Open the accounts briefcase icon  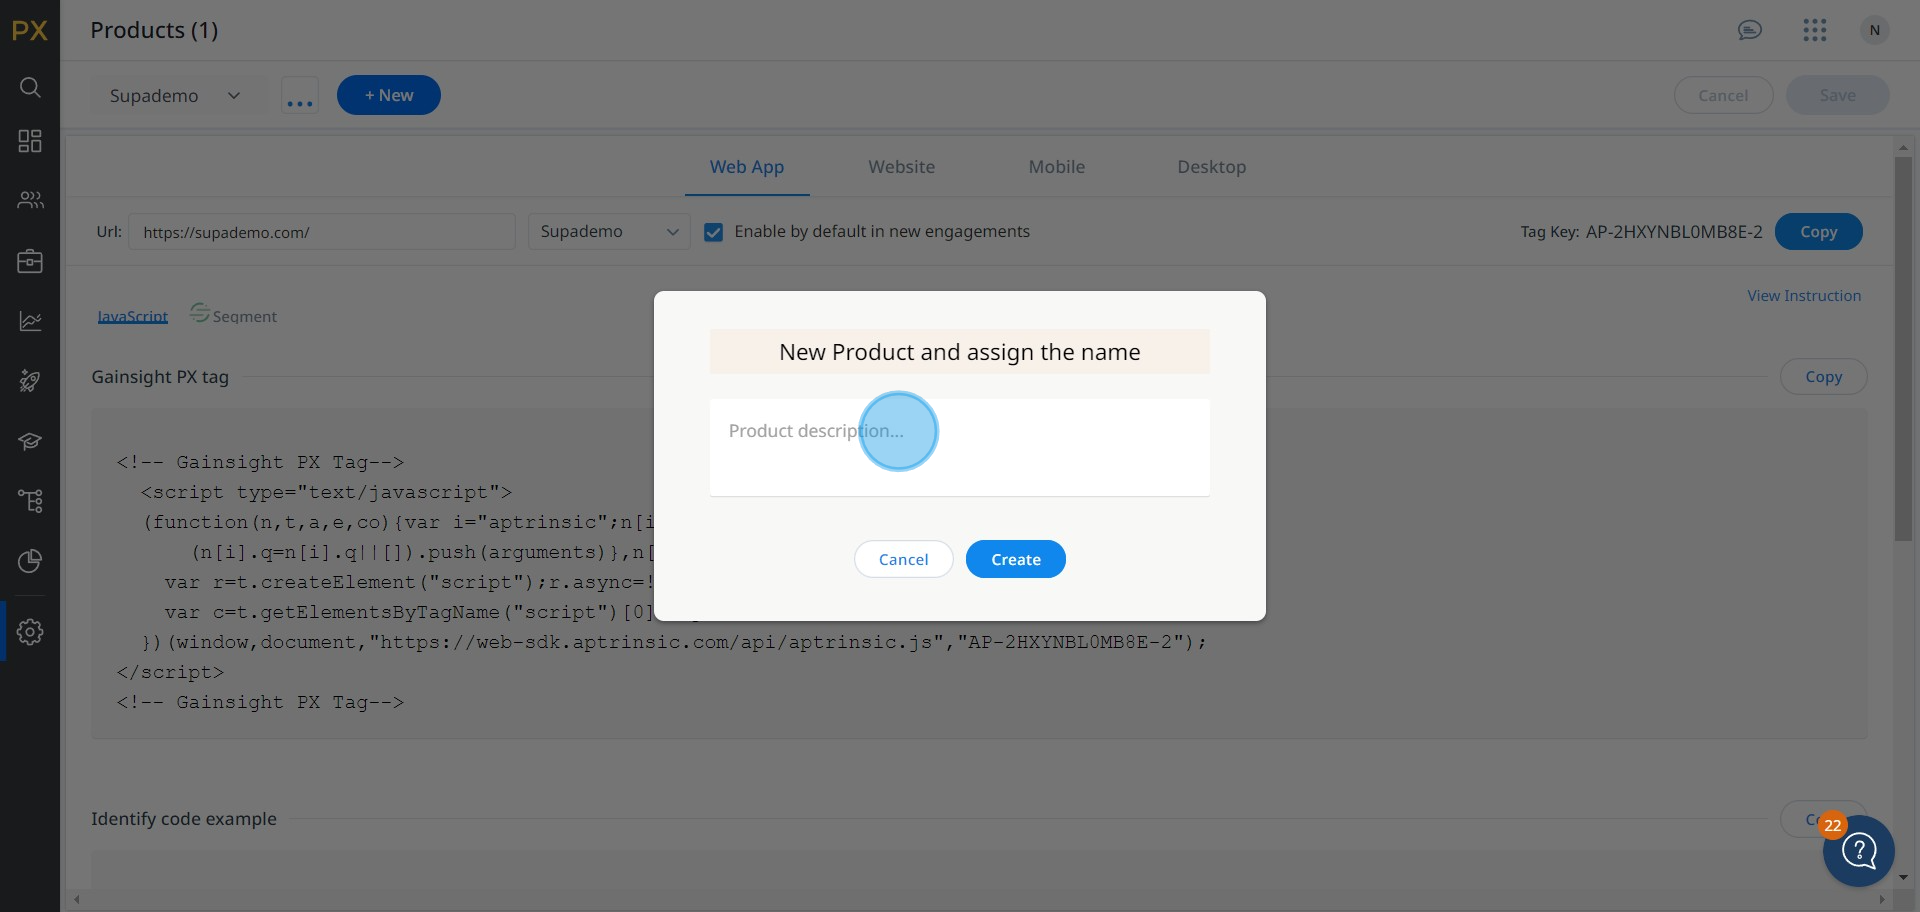(30, 261)
